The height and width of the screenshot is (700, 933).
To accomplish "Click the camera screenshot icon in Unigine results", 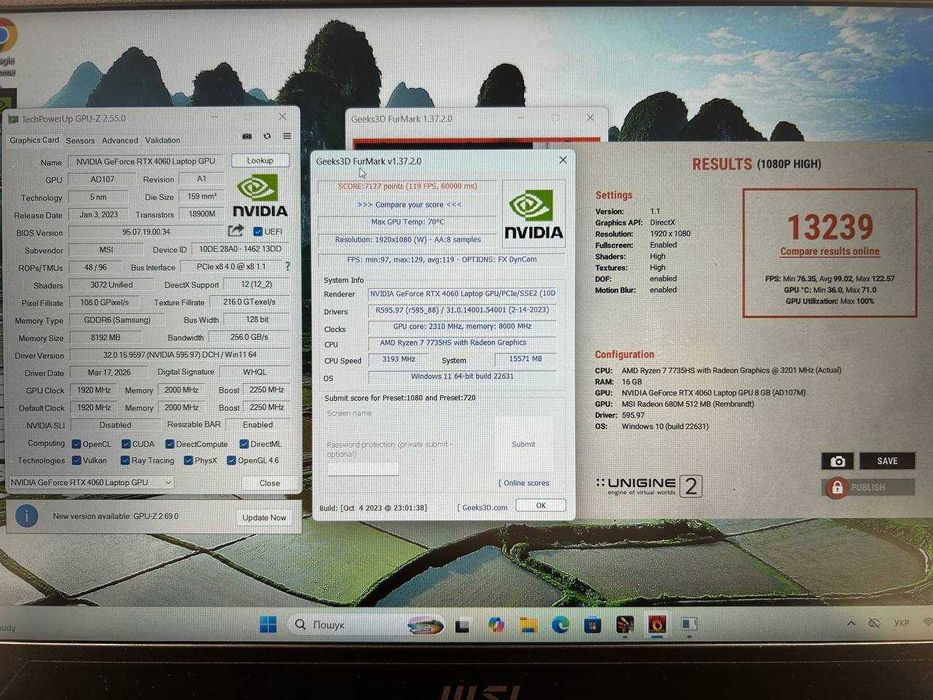I will pyautogui.click(x=838, y=461).
